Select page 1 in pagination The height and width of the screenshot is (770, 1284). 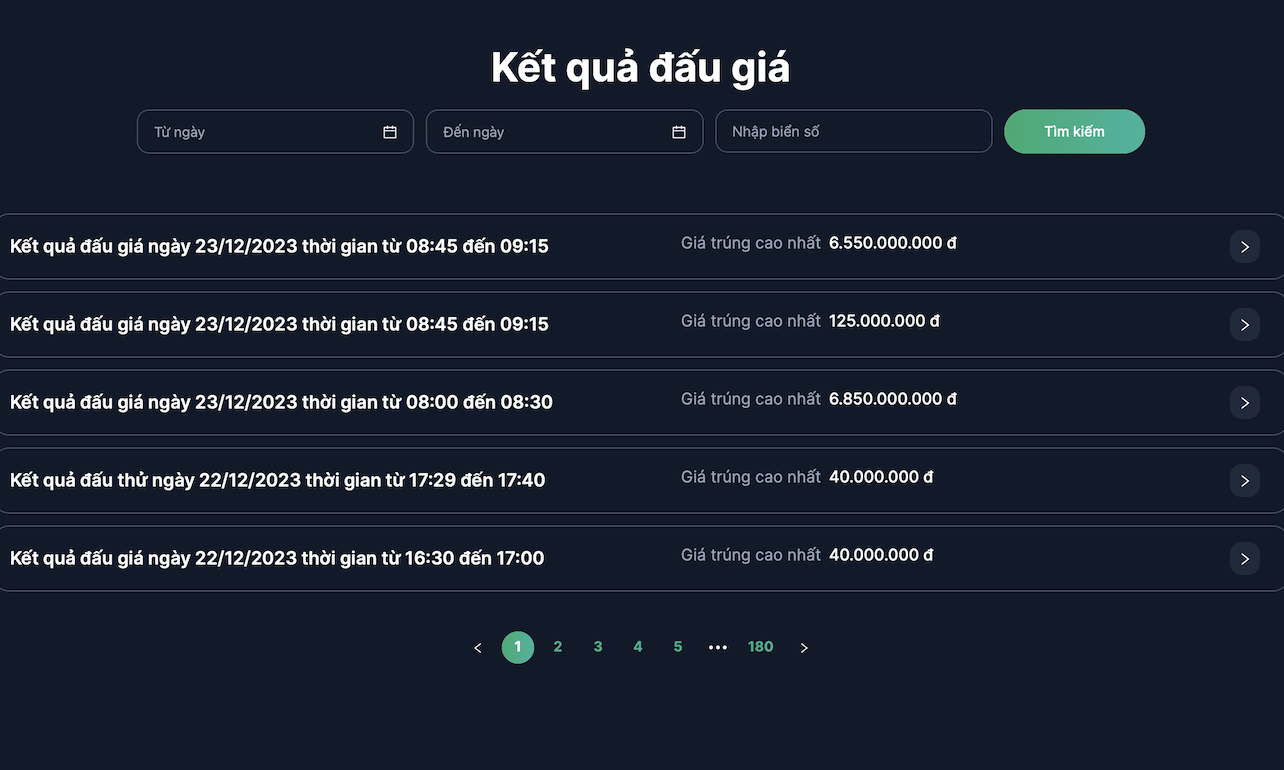518,647
